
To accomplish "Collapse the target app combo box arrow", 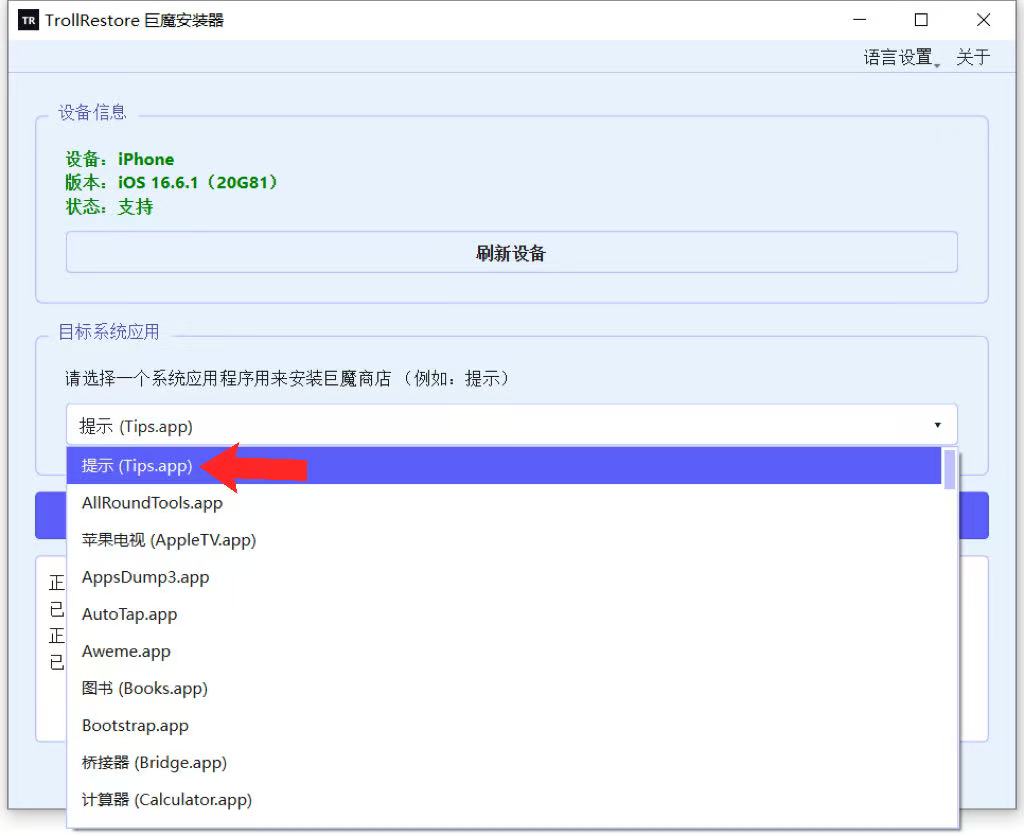I will coord(937,425).
